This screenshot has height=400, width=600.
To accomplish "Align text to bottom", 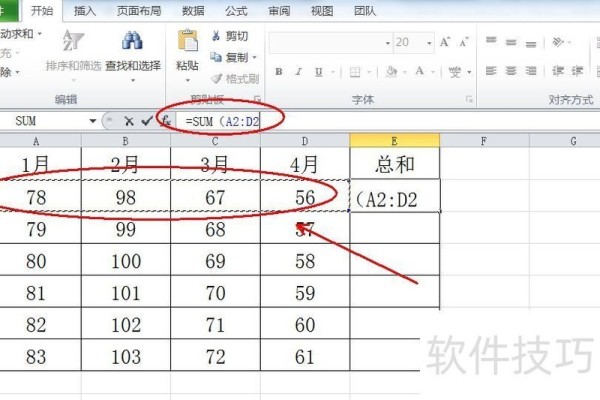I will point(531,44).
